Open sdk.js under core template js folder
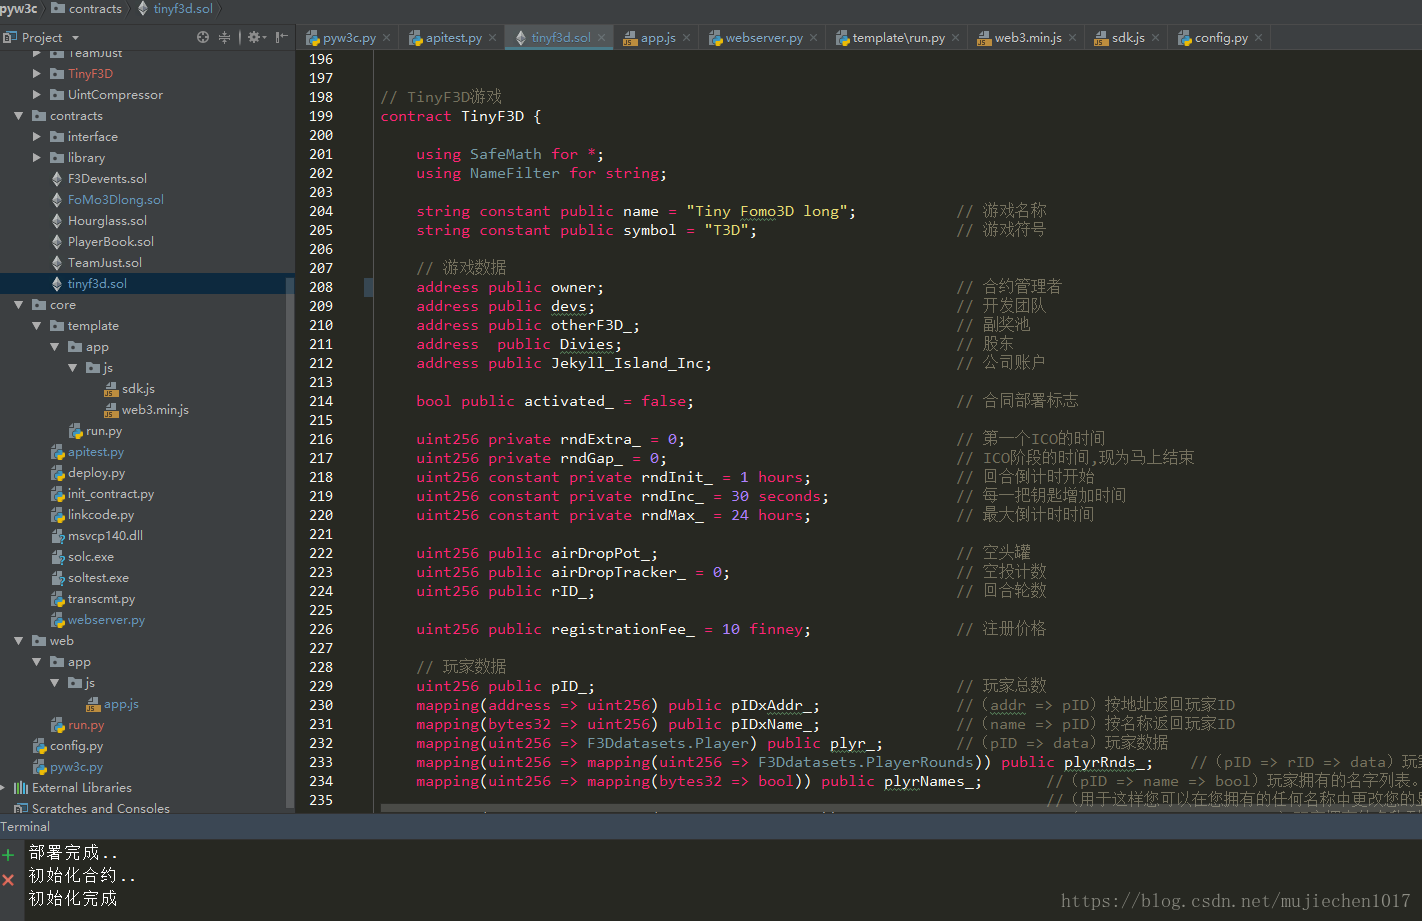The width and height of the screenshot is (1422, 921). tap(138, 389)
